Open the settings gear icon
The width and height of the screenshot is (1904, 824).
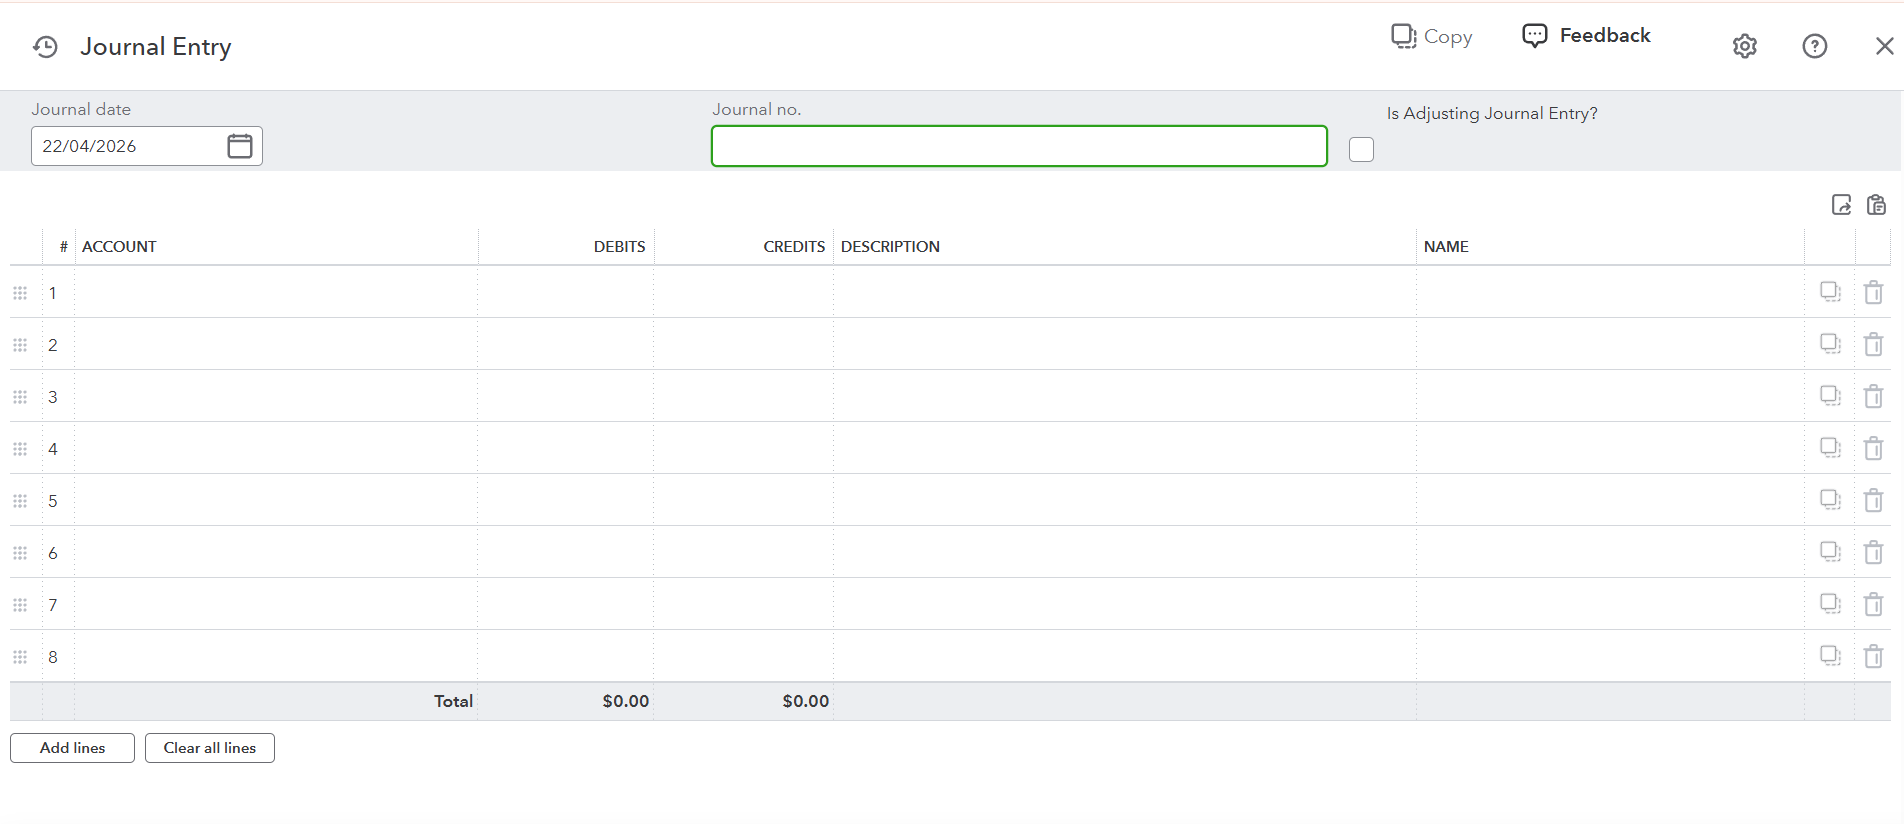[1744, 47]
